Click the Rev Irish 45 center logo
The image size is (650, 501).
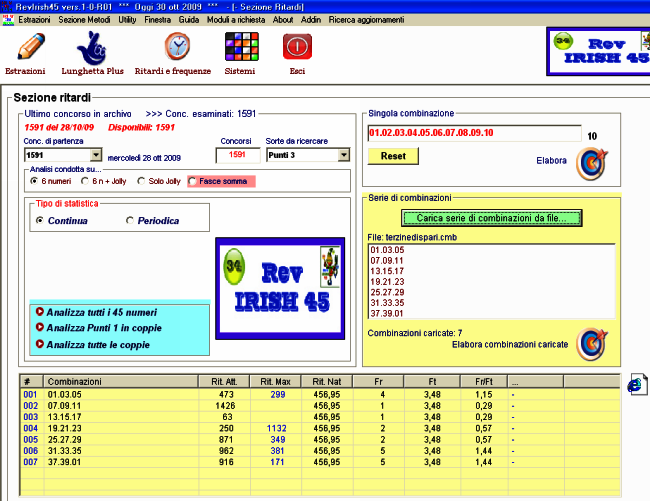[x=280, y=288]
